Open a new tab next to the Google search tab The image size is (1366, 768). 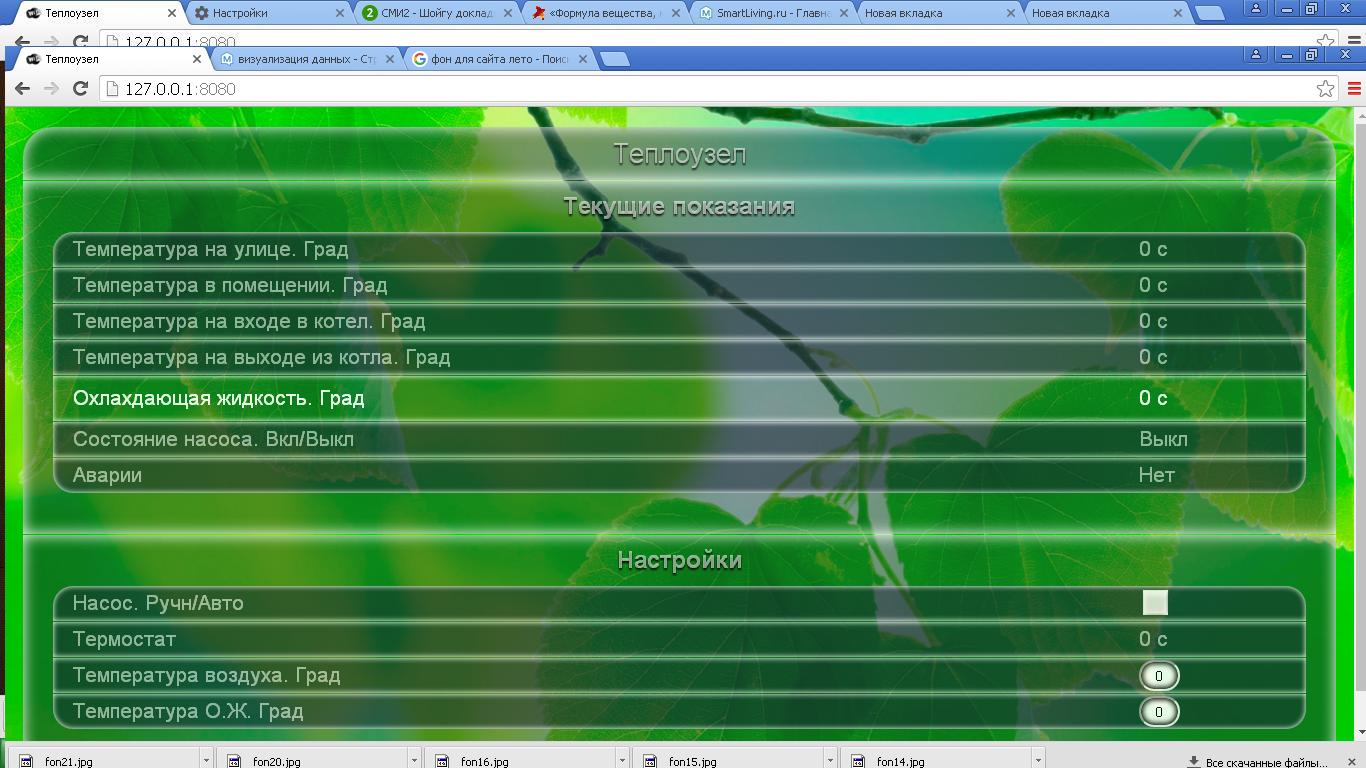coord(614,59)
